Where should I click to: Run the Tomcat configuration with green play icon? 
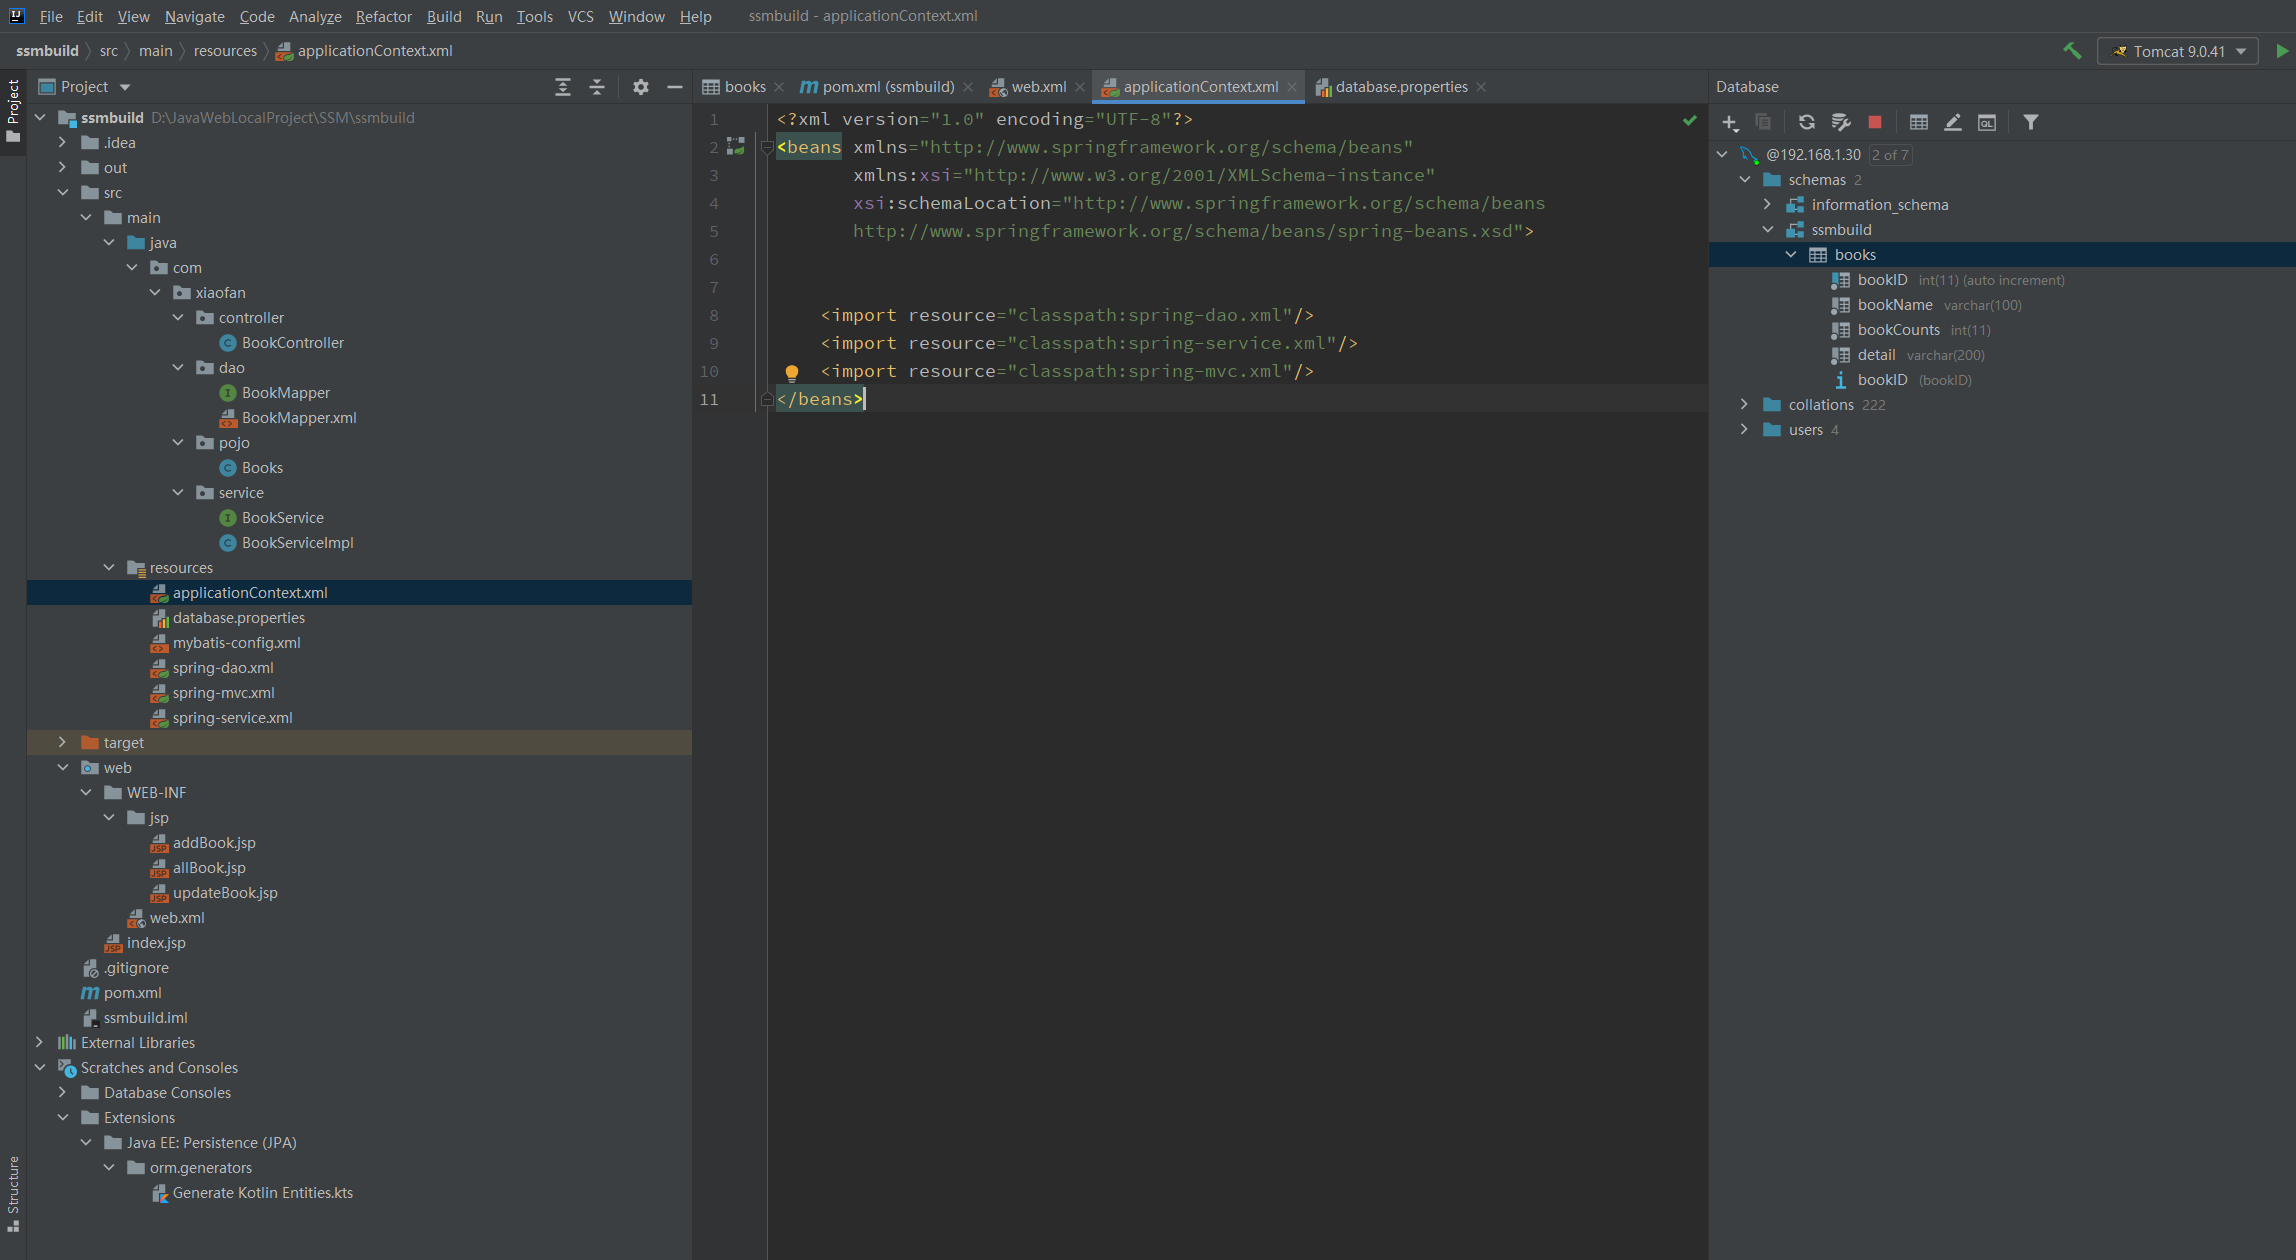[2282, 51]
